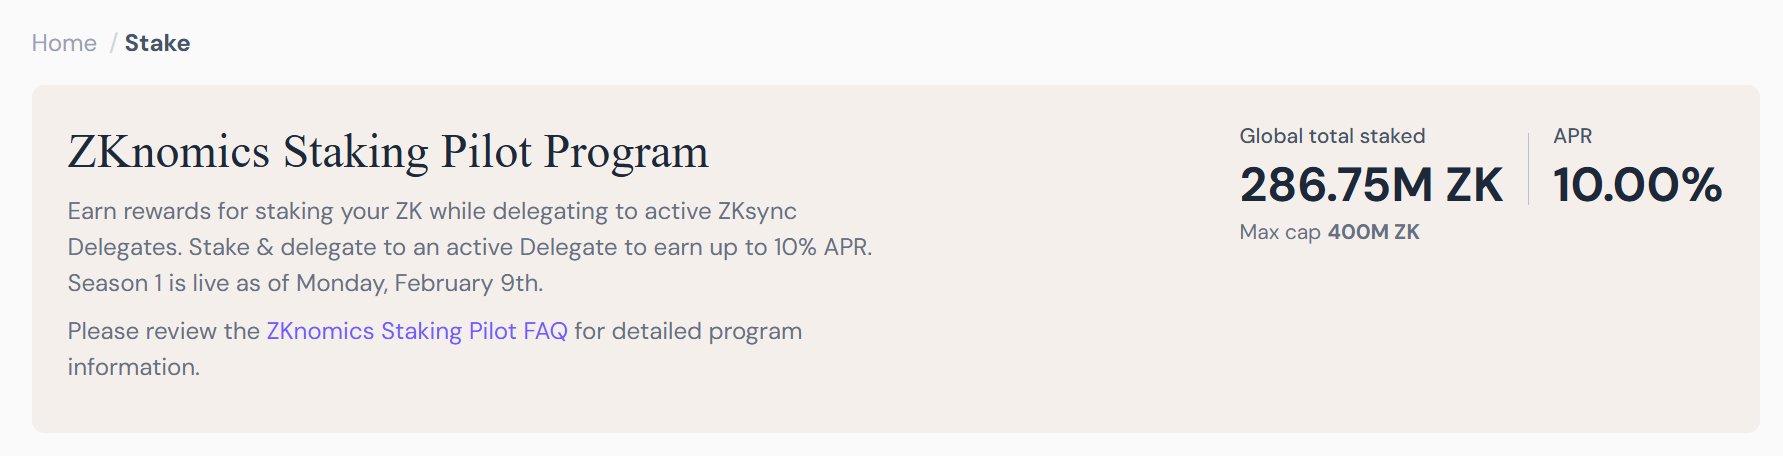Click the word 'information.' in banner

point(134,367)
